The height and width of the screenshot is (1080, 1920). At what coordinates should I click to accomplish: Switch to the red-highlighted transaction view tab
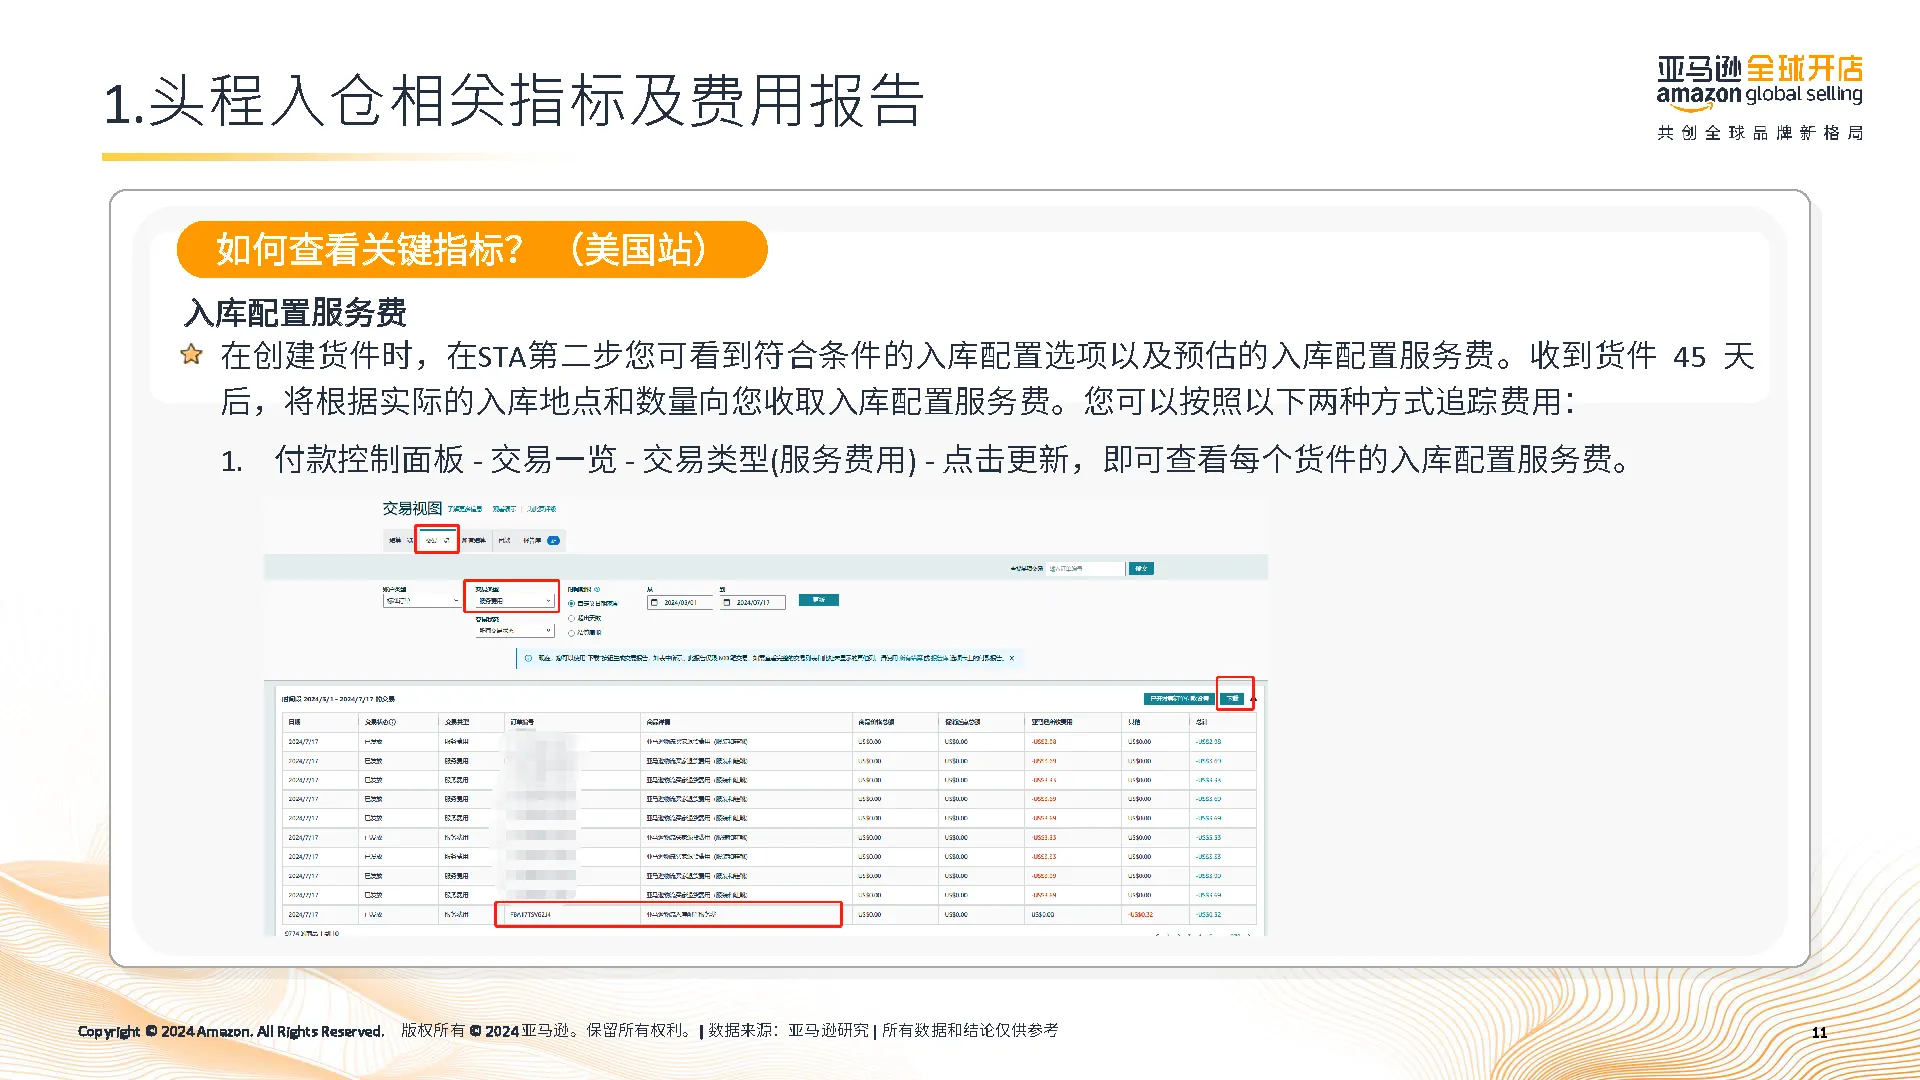437,540
